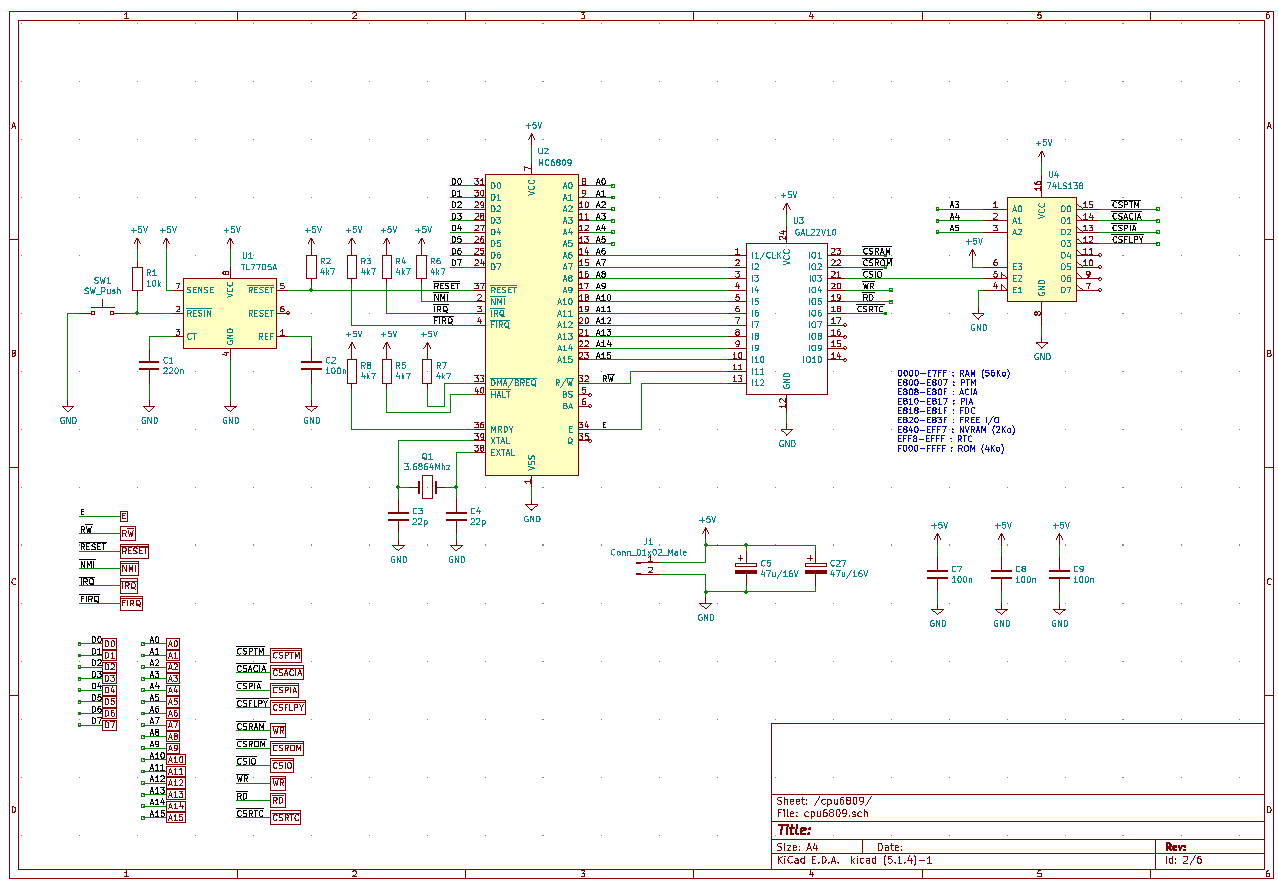The image size is (1278, 886).
Task: Click the DMA/BREQ pin label on U2
Action: point(513,382)
